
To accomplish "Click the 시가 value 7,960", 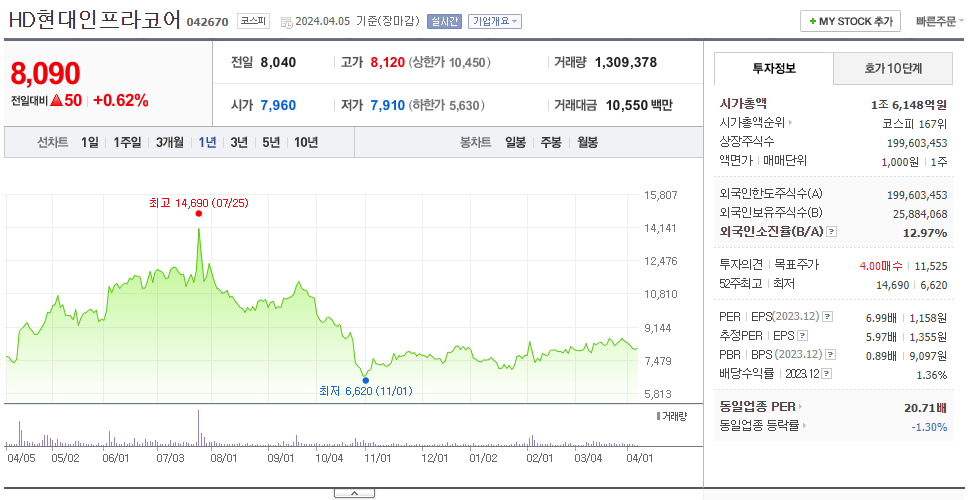I will click(278, 106).
